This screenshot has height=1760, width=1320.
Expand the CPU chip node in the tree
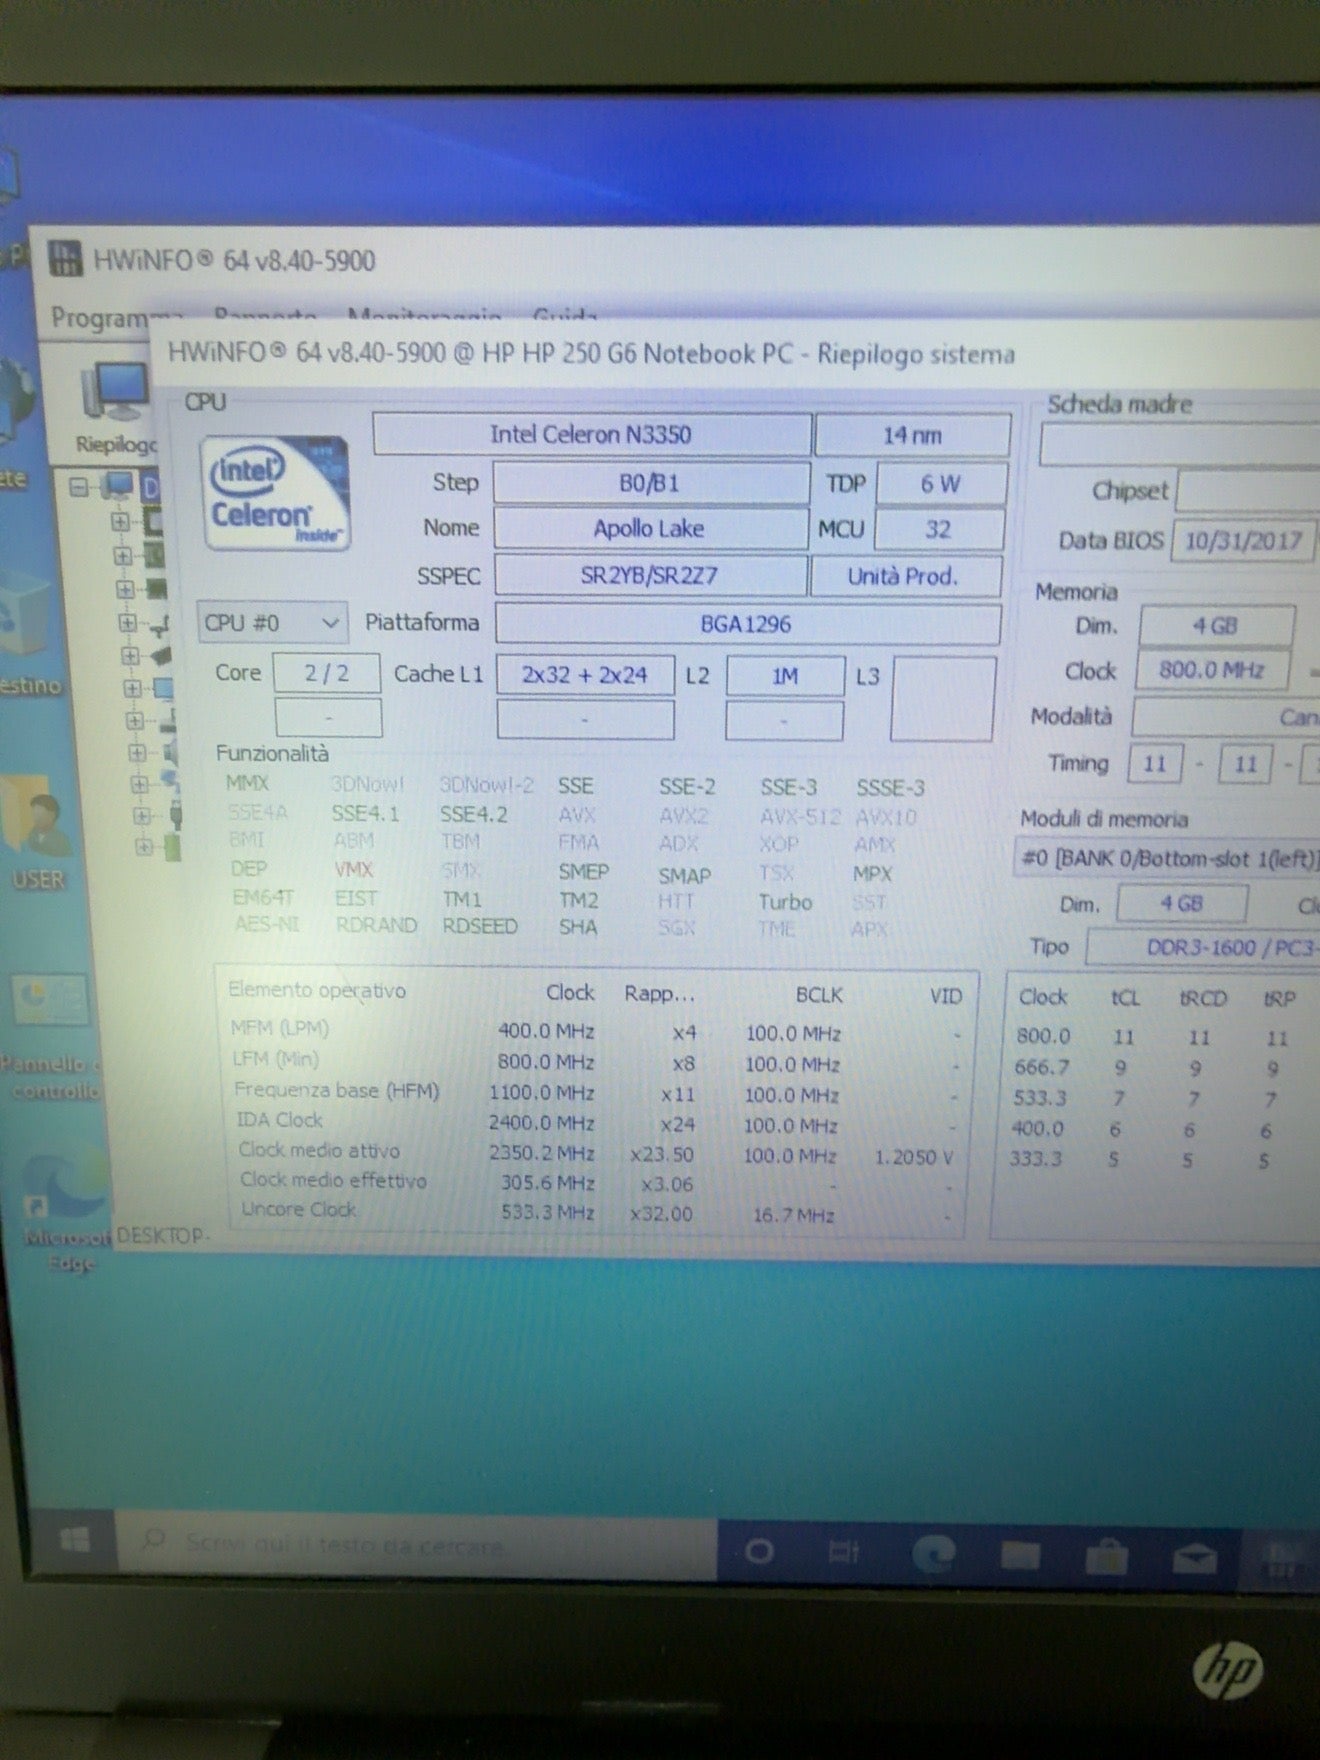coord(120,522)
